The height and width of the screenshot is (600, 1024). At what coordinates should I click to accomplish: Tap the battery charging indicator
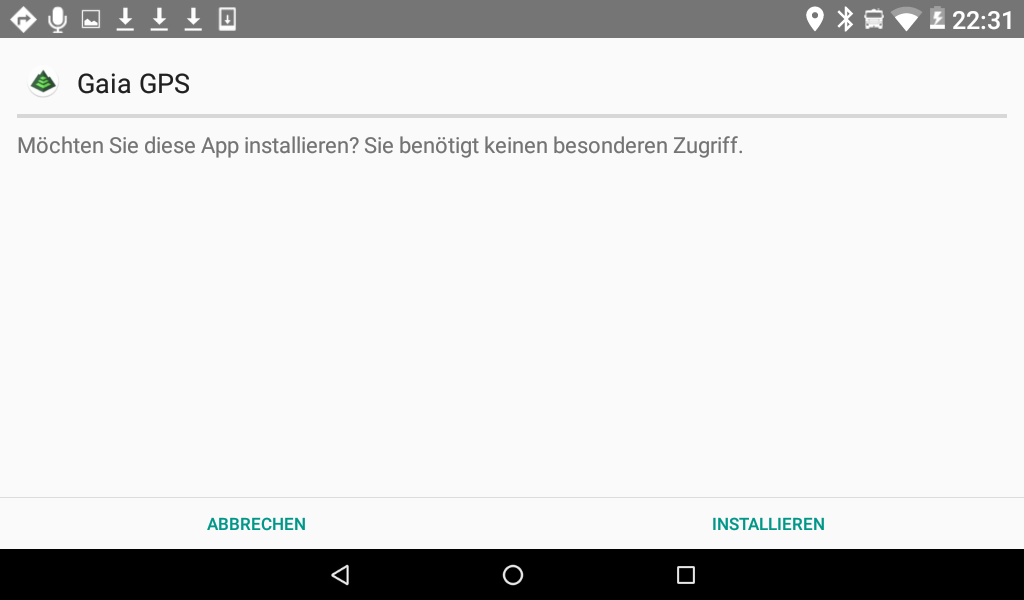[x=937, y=18]
